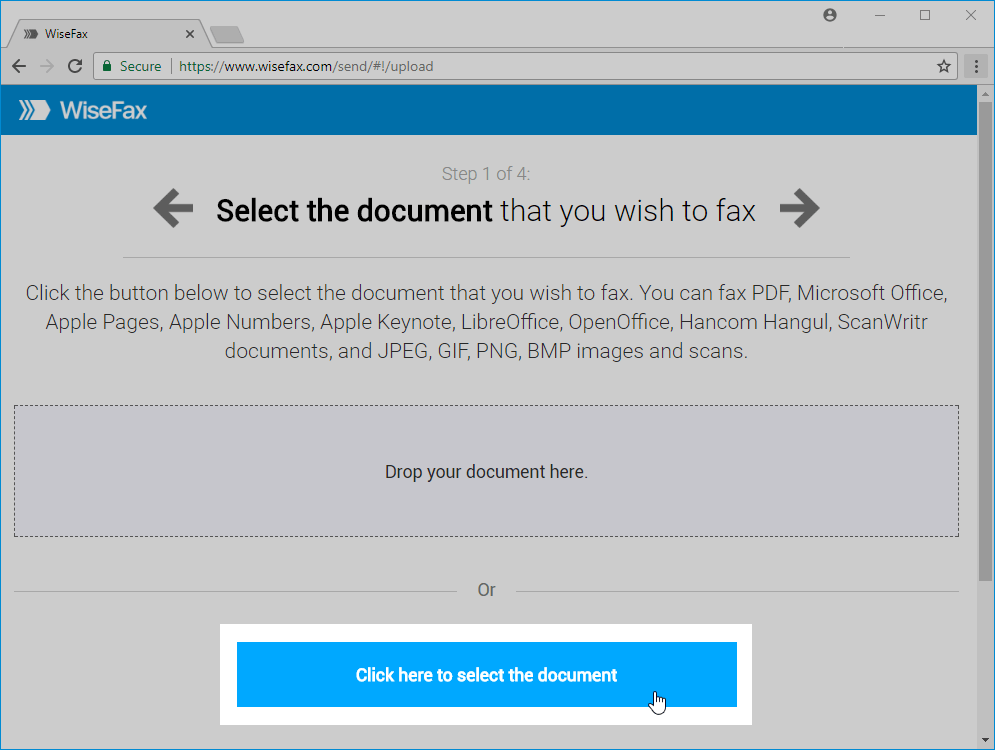Image resolution: width=995 pixels, height=750 pixels.
Task: Click the WiseFax logo in header
Action: 82,110
